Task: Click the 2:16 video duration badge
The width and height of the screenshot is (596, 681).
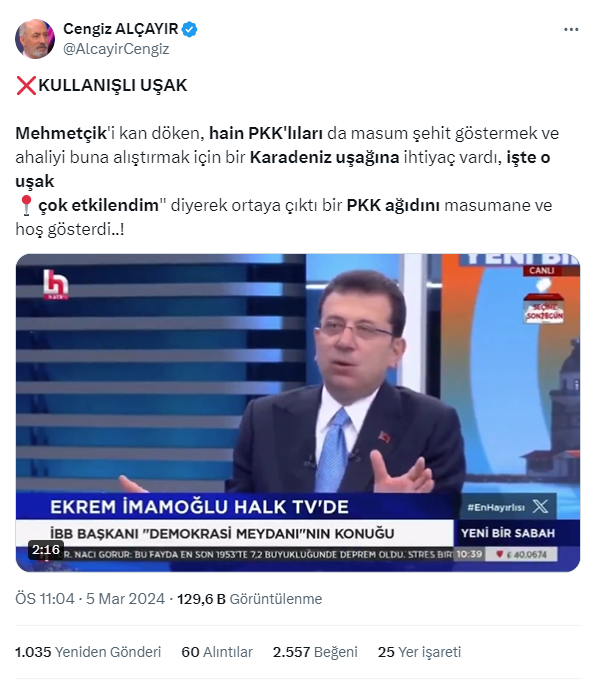Action: click(46, 550)
